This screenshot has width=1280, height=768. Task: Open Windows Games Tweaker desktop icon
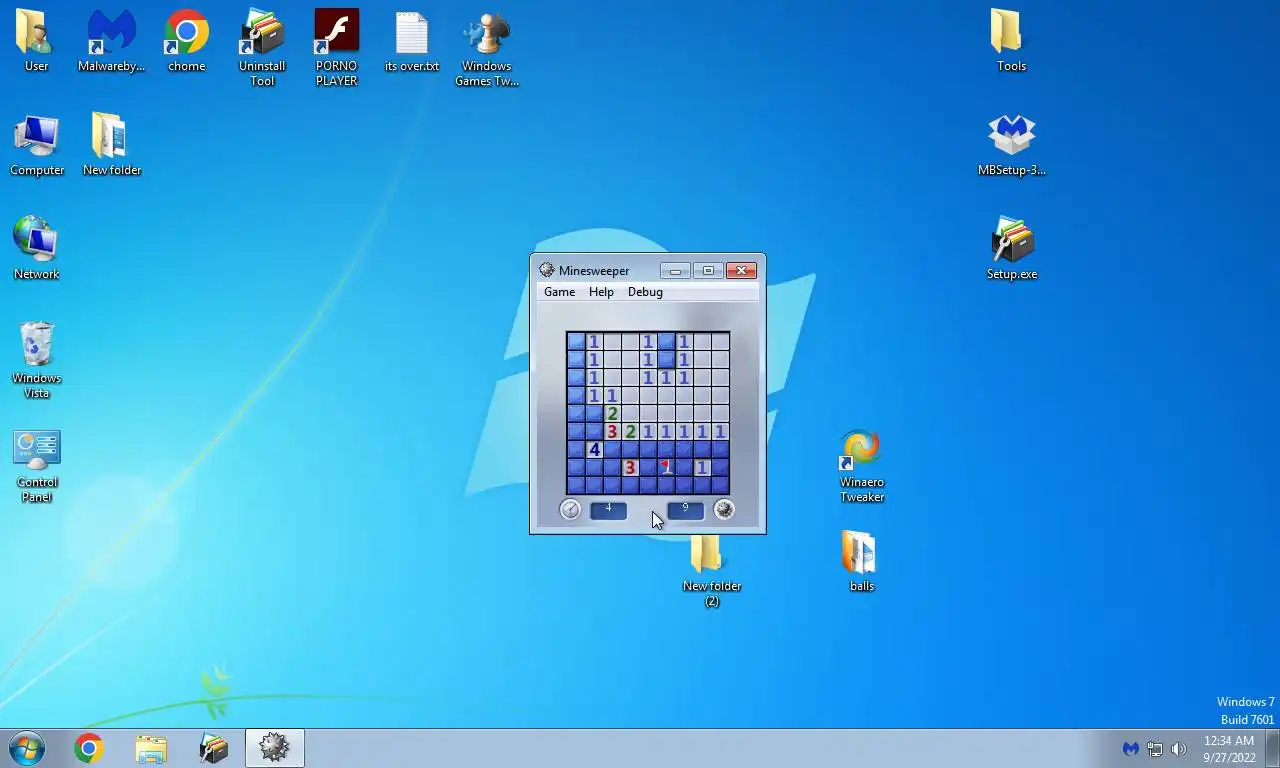(x=486, y=48)
